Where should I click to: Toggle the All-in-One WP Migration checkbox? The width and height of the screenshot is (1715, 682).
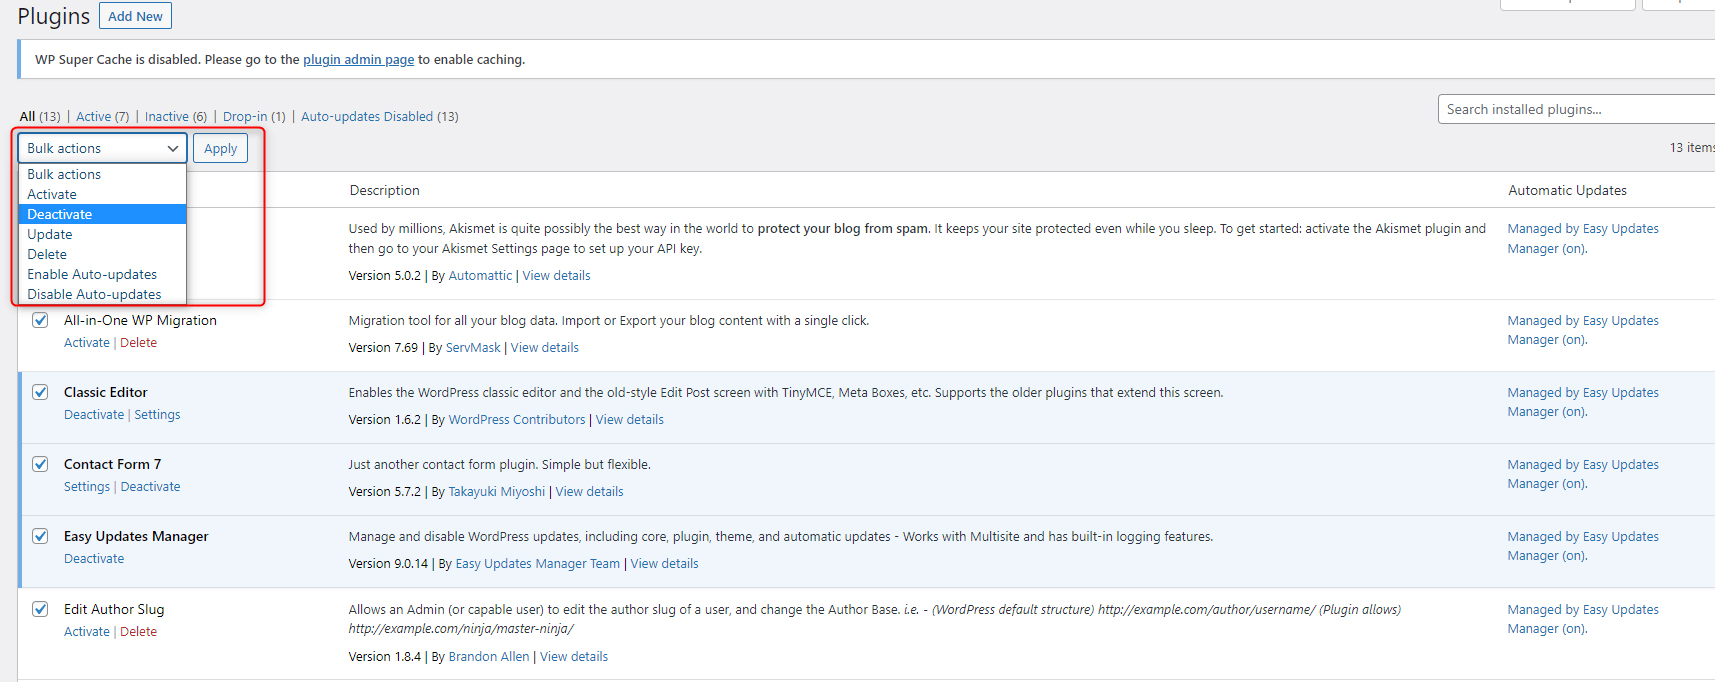tap(40, 320)
